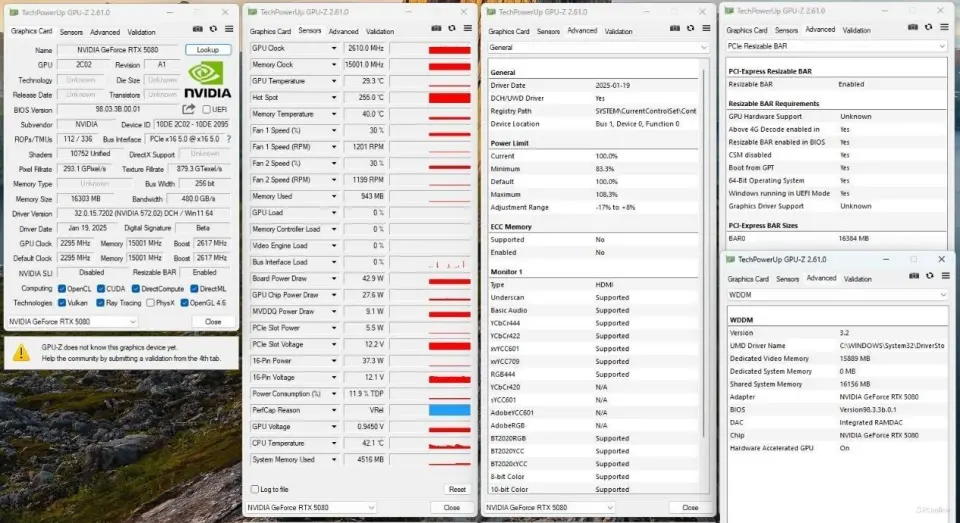Click refresh icon in PCIe Resizable BAR window

click(926, 28)
